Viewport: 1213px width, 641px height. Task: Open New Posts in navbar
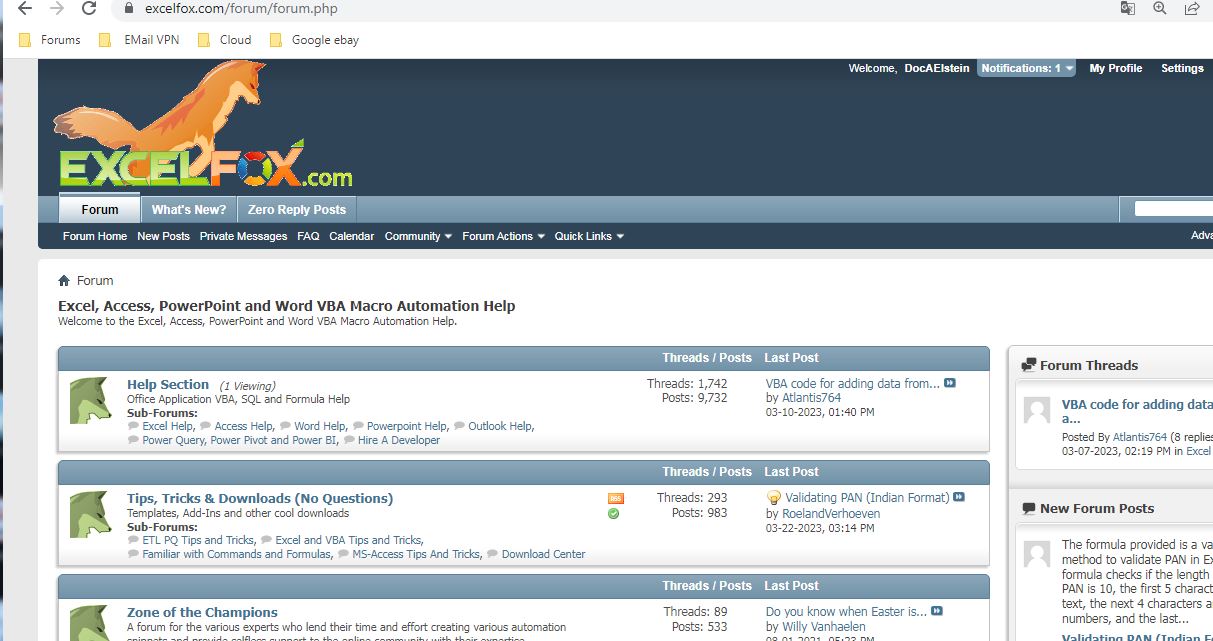pos(163,236)
